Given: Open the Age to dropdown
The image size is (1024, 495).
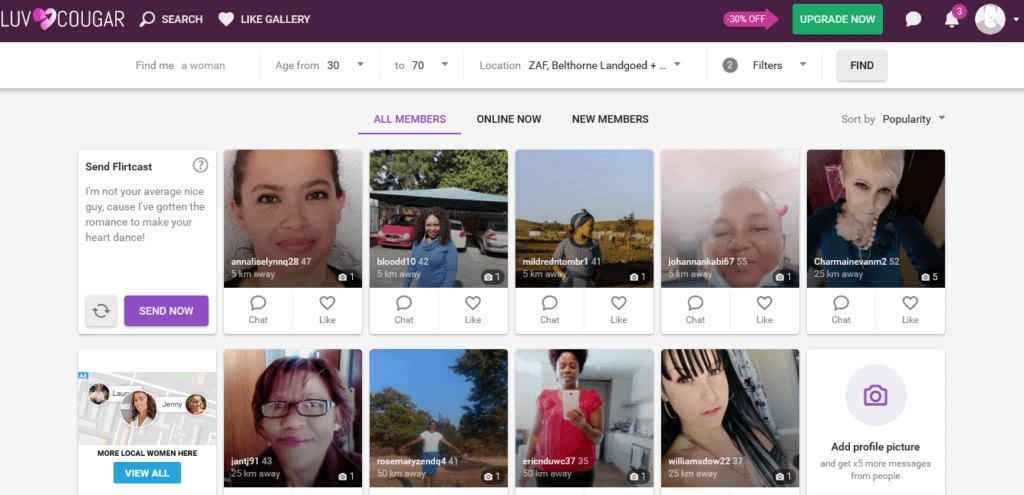Looking at the screenshot, I should [x=421, y=65].
